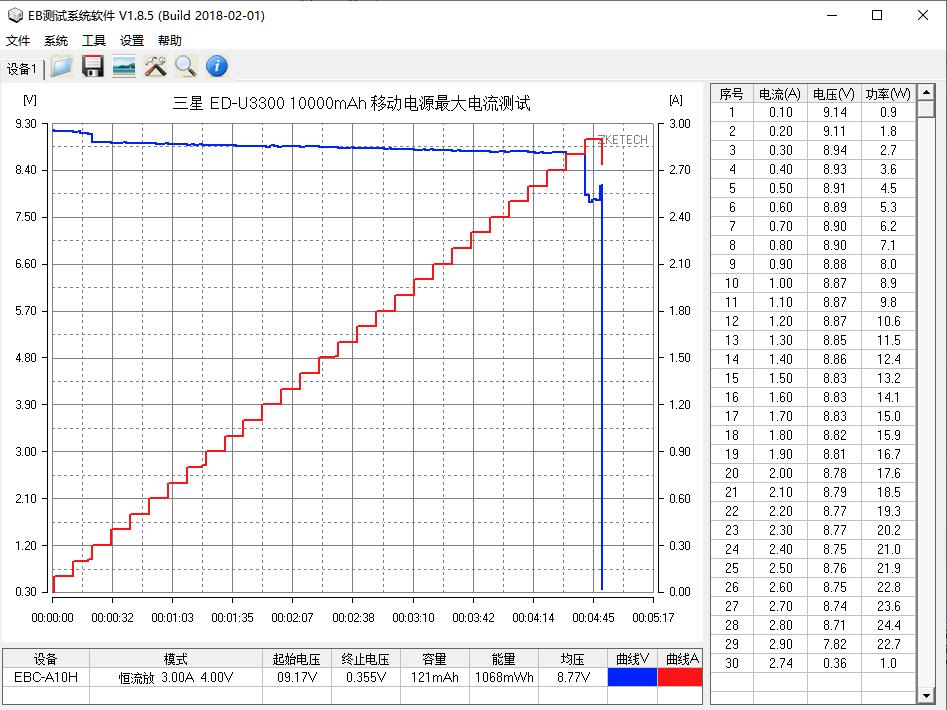Click the 功率(W) column header
Screen dimensions: 947x710
(888, 94)
